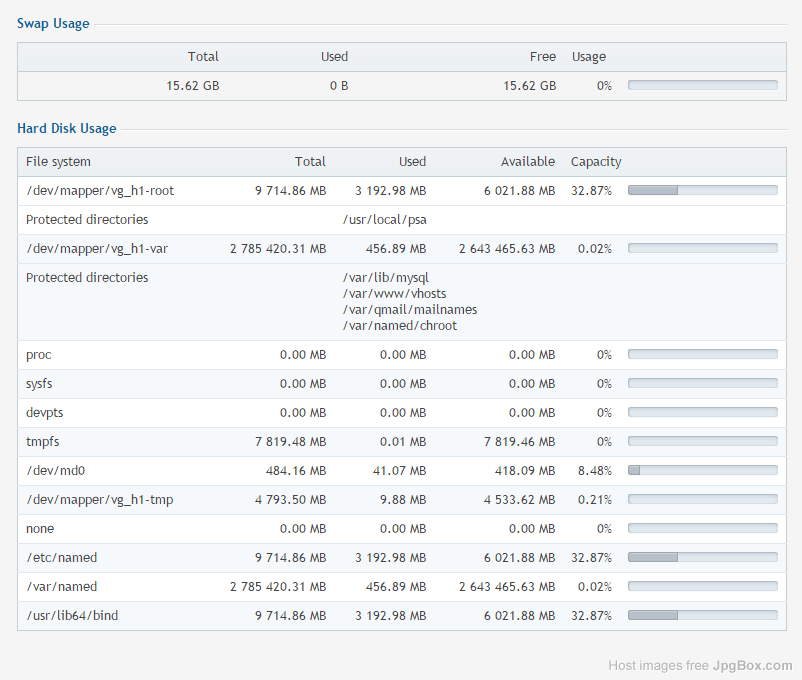Screen dimensions: 802x680
Task: Click the Available column header
Action: coord(527,162)
